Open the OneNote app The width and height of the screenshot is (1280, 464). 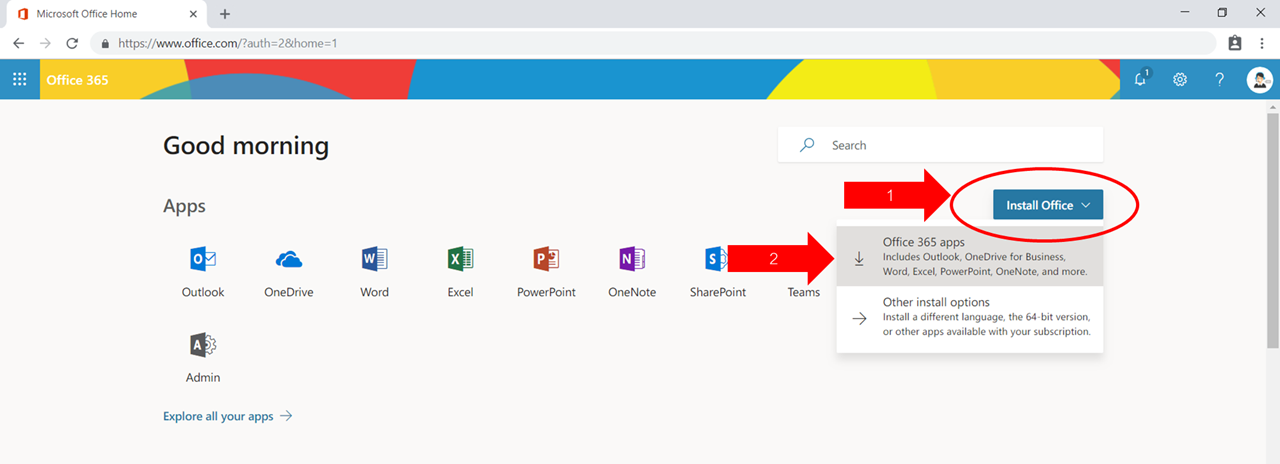tap(632, 261)
